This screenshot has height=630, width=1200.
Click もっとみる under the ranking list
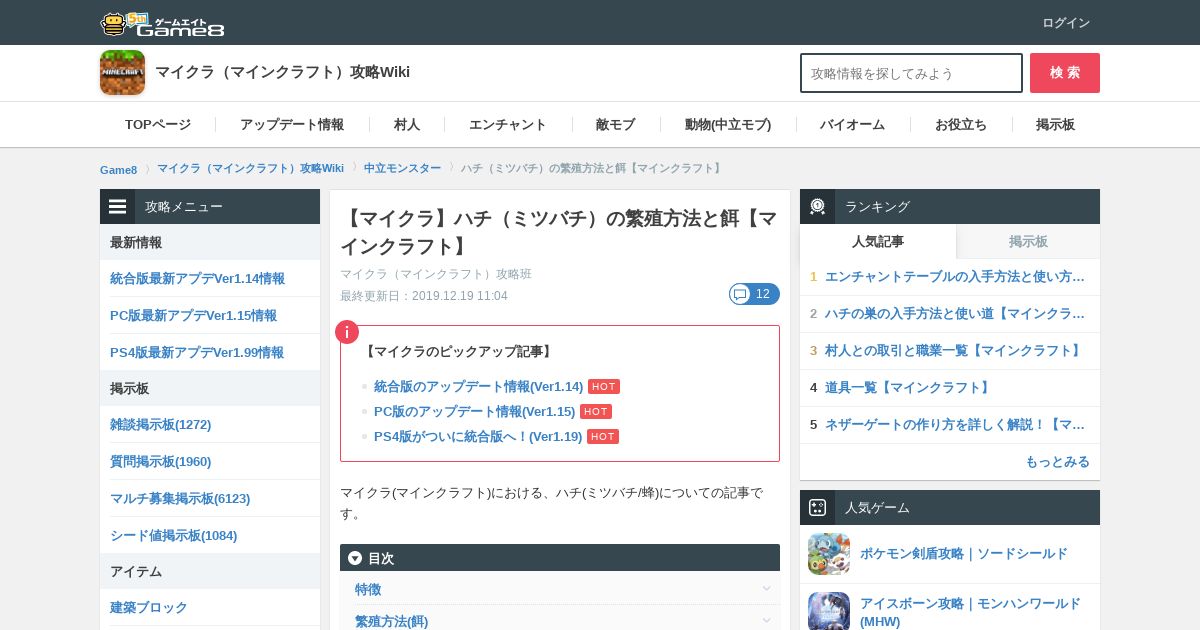pyautogui.click(x=1057, y=462)
